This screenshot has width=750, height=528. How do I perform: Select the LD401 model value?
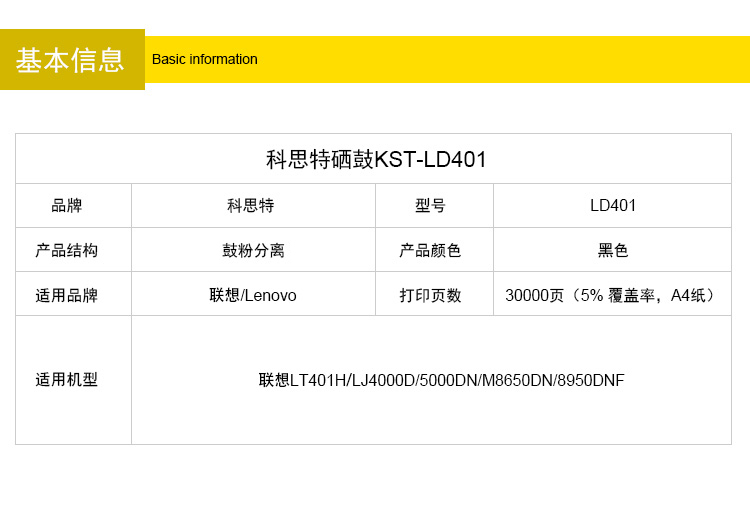(x=613, y=206)
